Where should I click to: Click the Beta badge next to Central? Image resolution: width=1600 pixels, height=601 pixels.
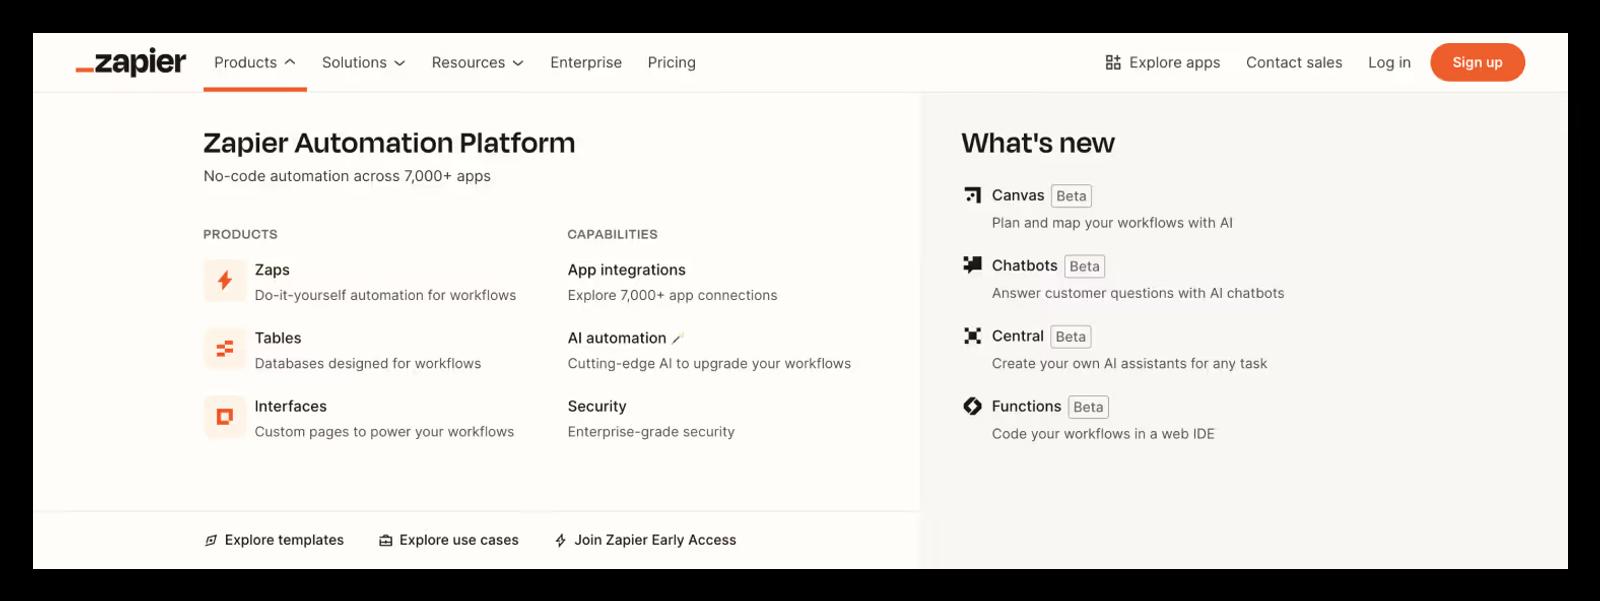1071,337
